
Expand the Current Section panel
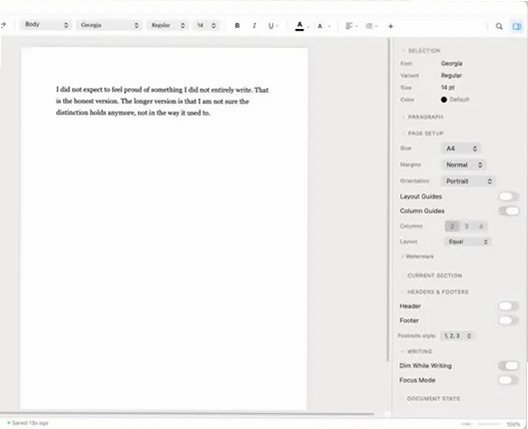[x=432, y=275]
